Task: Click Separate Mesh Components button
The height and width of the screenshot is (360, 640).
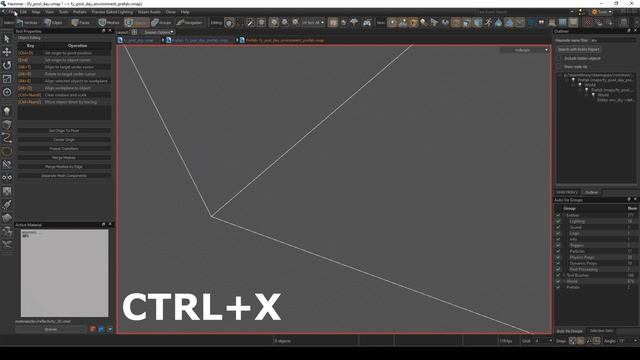Action: coord(64,176)
